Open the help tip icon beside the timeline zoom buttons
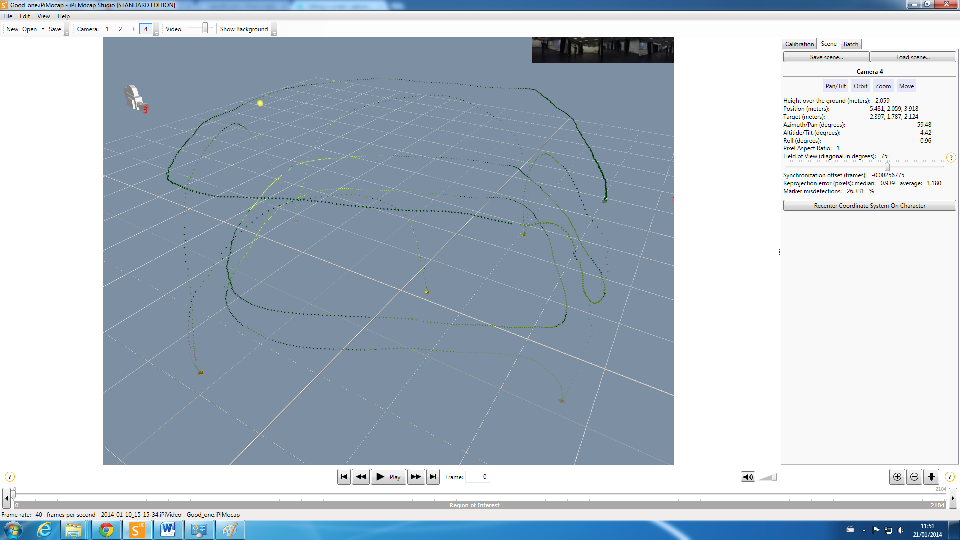Image resolution: width=963 pixels, height=540 pixels. (949, 477)
